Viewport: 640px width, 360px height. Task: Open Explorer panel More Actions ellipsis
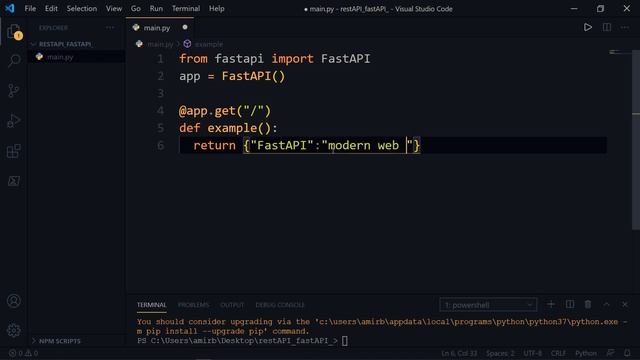point(110,27)
